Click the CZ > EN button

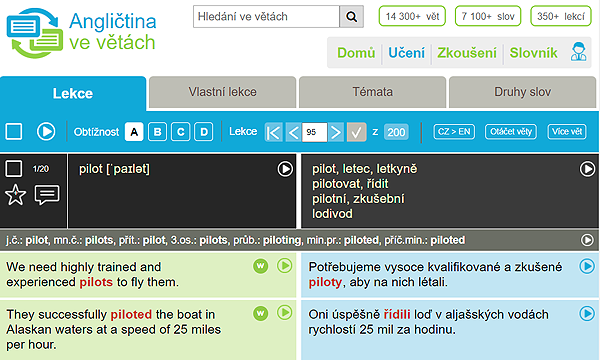coord(454,132)
